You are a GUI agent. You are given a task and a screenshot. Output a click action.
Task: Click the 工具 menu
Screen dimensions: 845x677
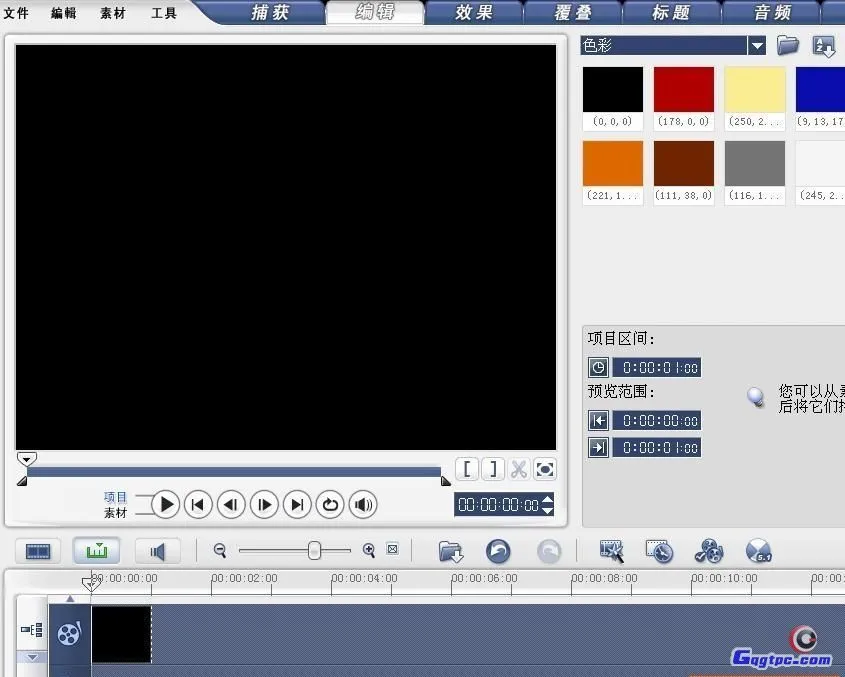pos(164,13)
